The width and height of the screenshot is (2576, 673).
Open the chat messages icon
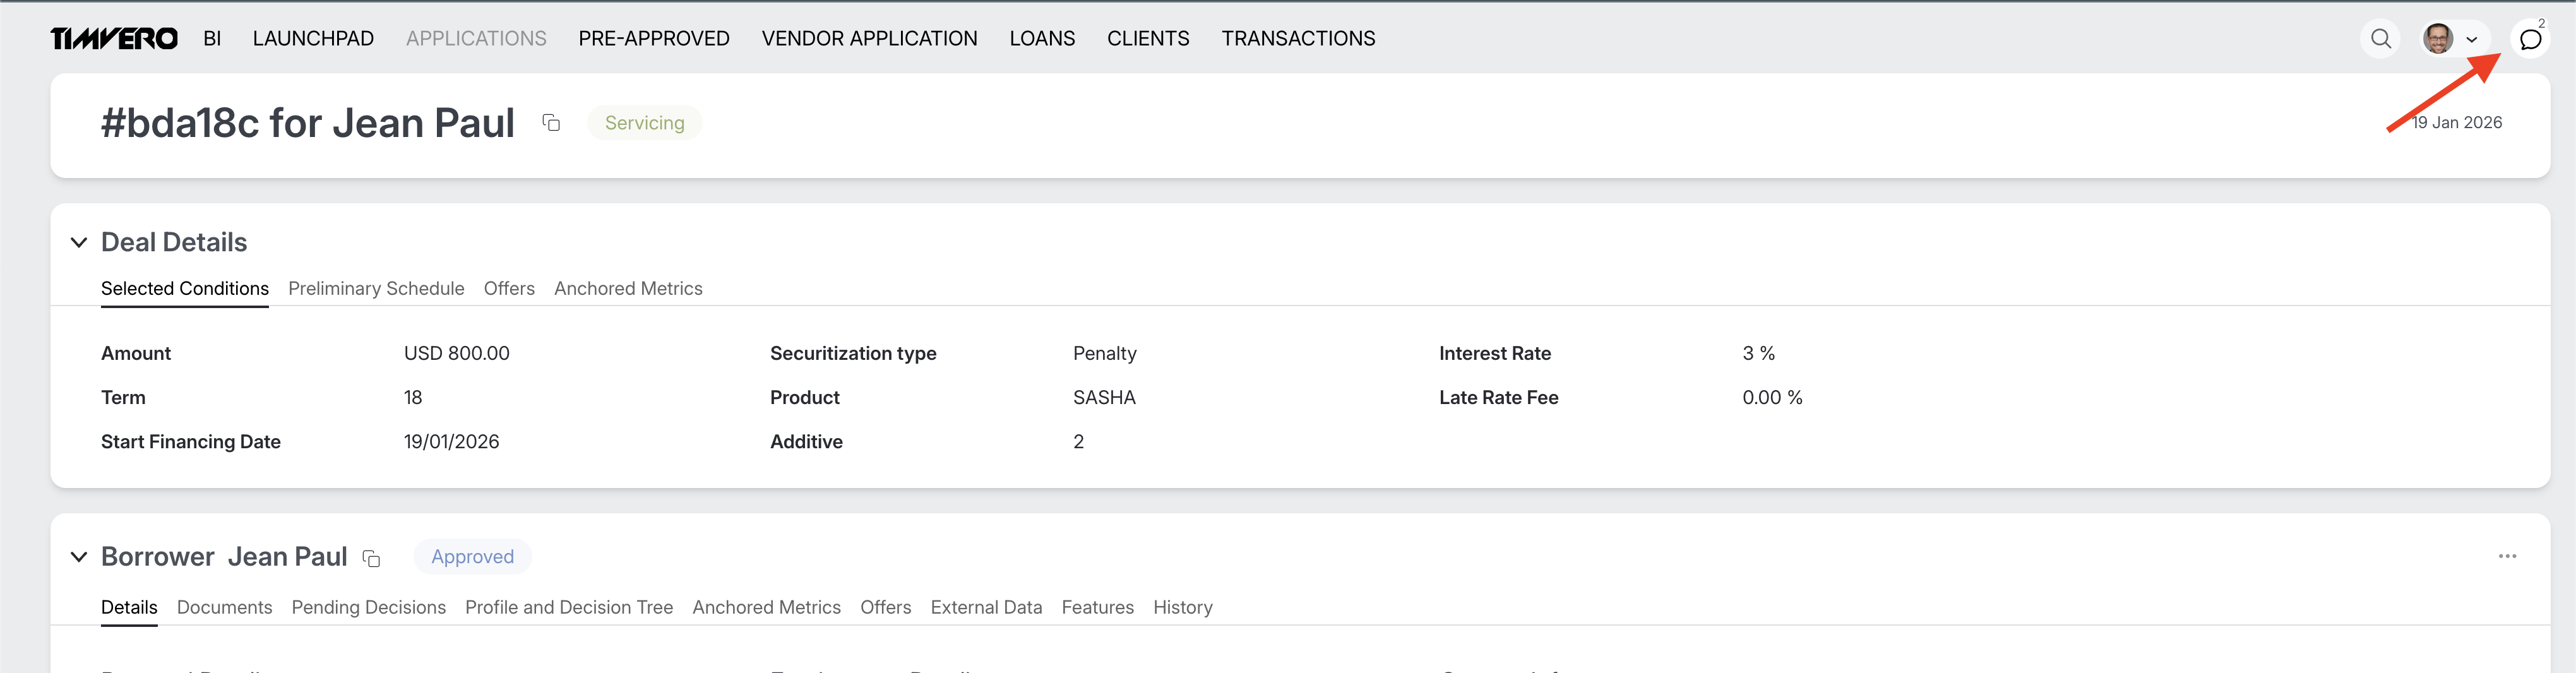click(2529, 40)
